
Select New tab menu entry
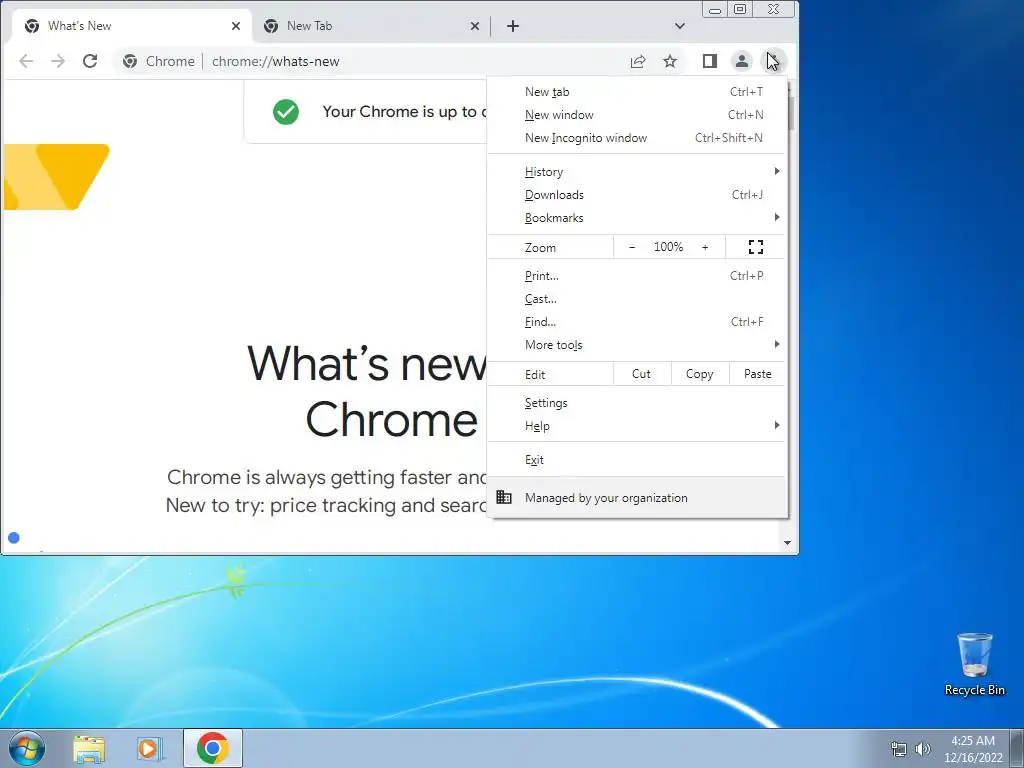coord(637,92)
